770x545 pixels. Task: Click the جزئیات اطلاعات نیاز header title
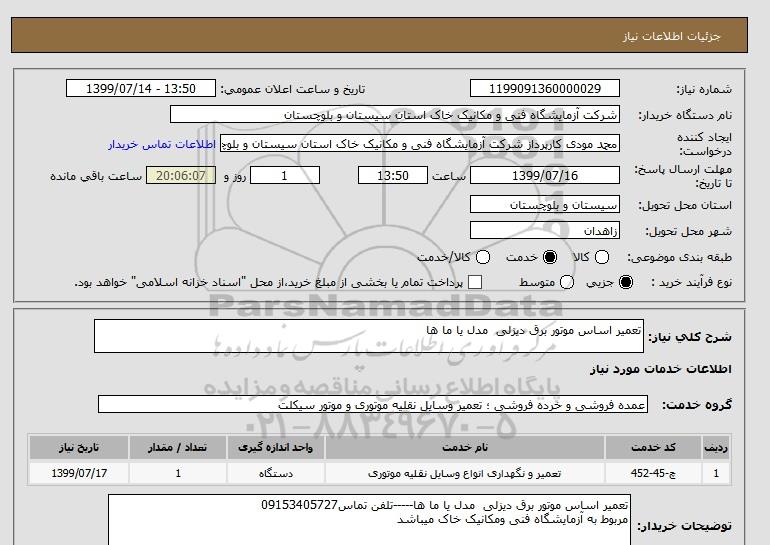[x=671, y=36]
